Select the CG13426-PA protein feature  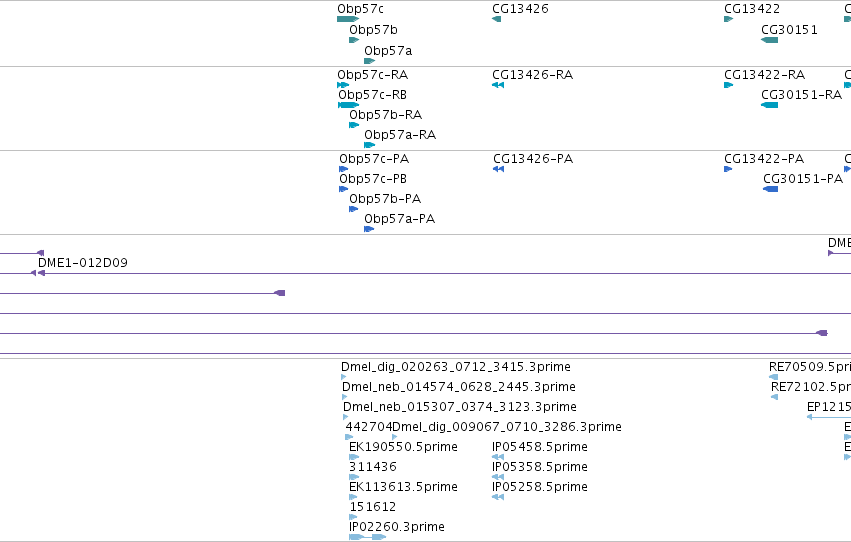click(x=498, y=169)
